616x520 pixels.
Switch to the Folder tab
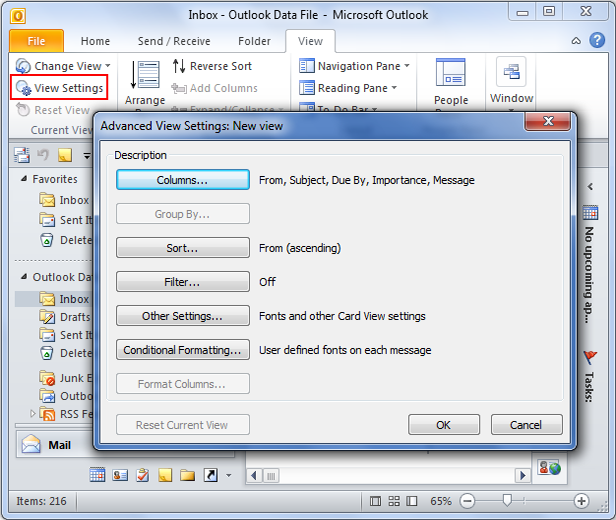coord(254,41)
